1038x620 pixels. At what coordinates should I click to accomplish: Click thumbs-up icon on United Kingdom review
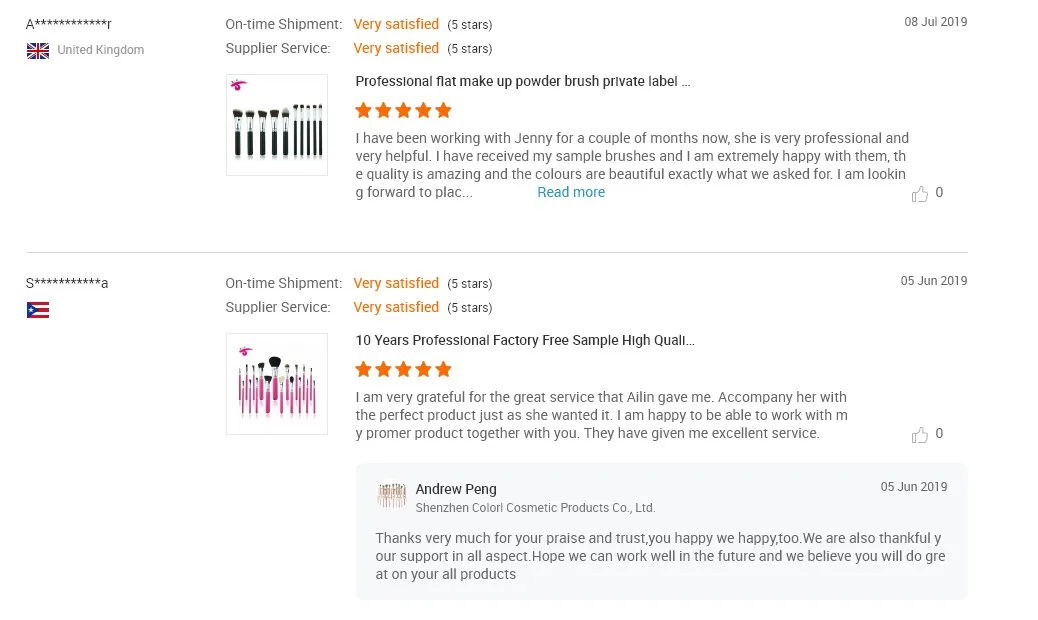coord(920,194)
